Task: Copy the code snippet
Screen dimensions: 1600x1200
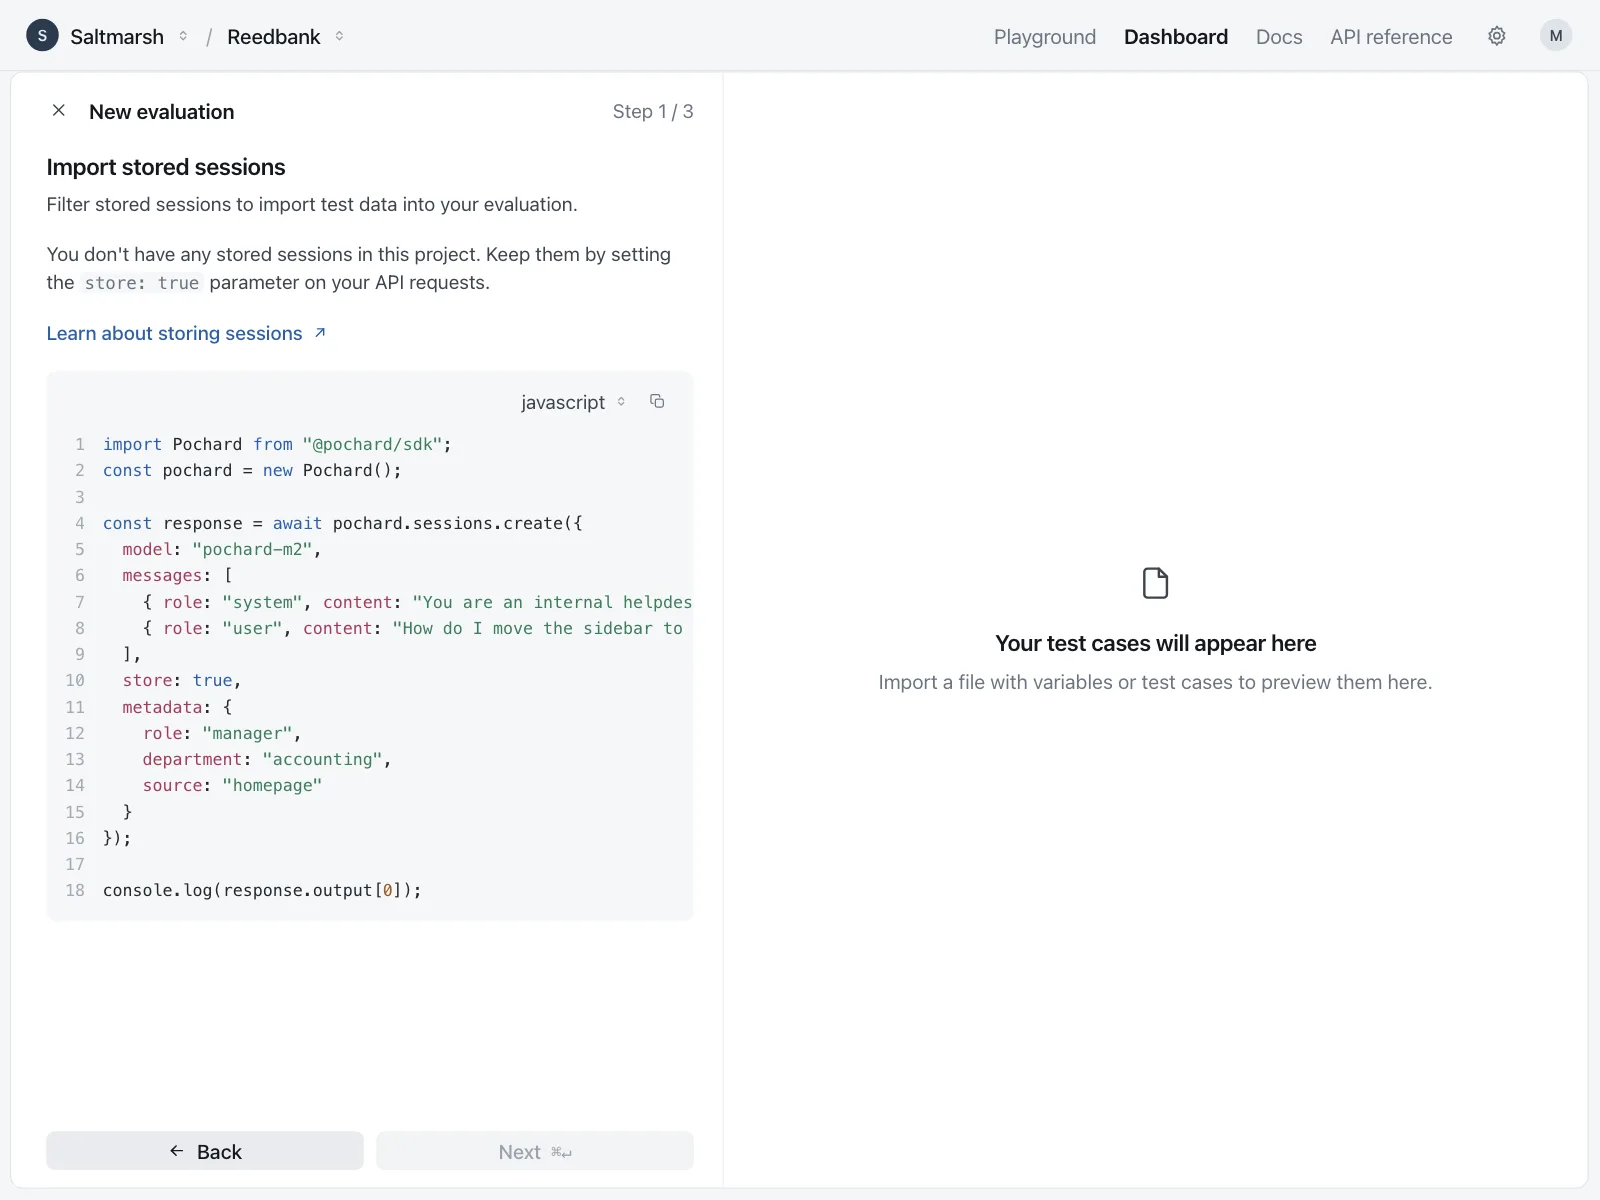Action: coord(657,401)
